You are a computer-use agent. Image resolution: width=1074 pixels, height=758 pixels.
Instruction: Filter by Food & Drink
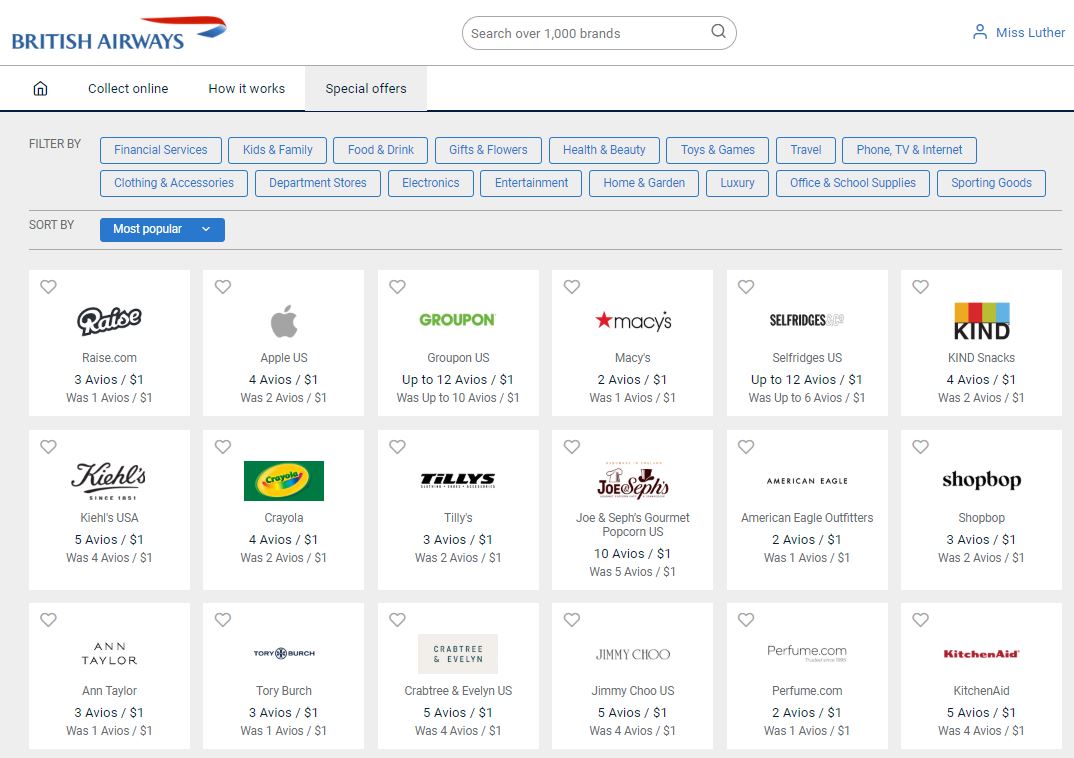pyautogui.click(x=381, y=150)
